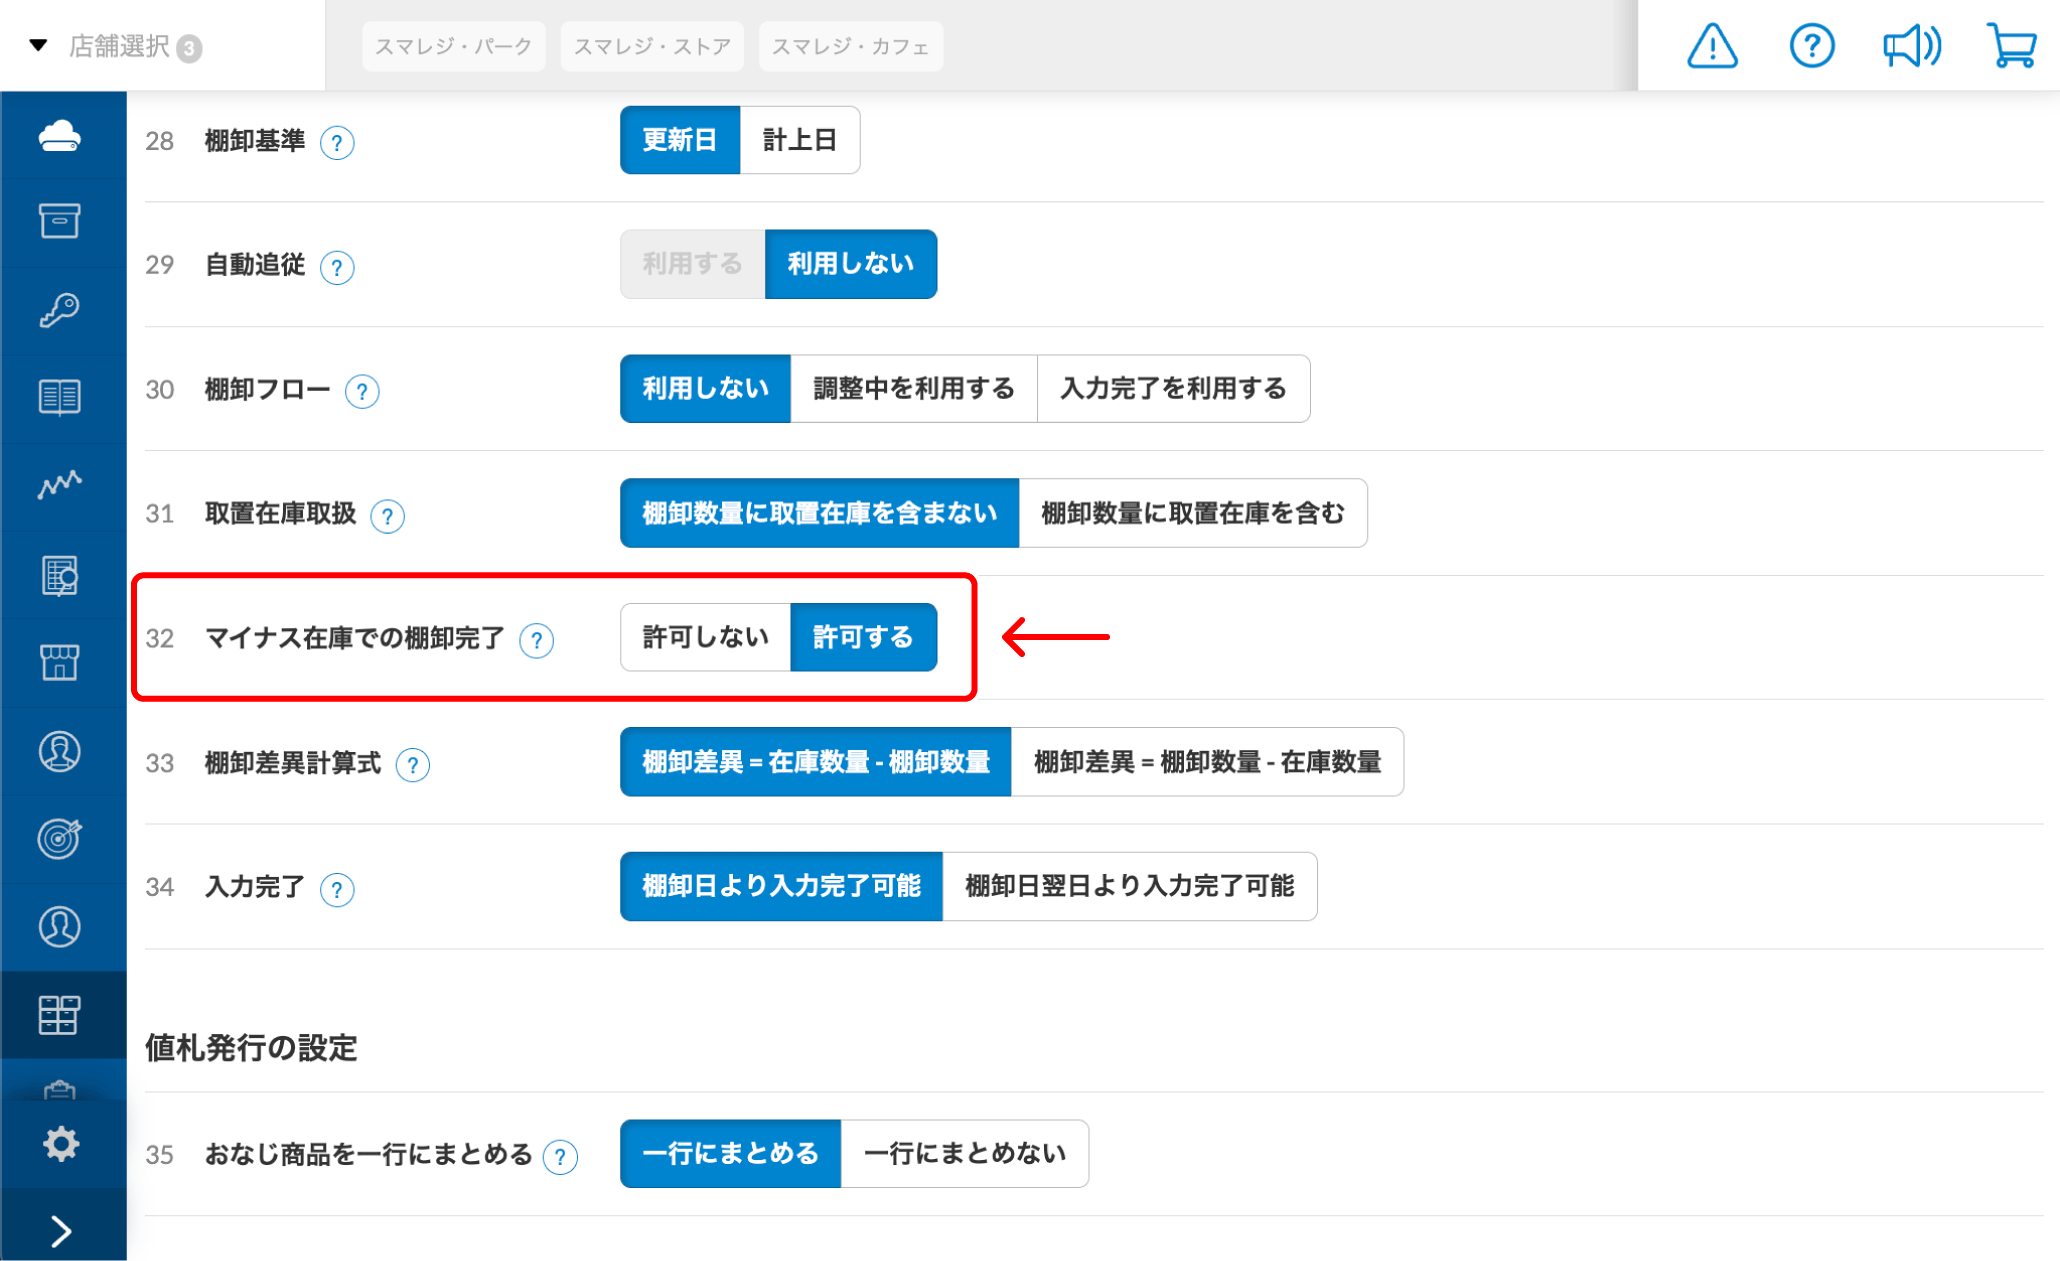Viewport: 2060px width, 1261px height.
Task: Show help for 棚卸フロー
Action: tap(362, 391)
